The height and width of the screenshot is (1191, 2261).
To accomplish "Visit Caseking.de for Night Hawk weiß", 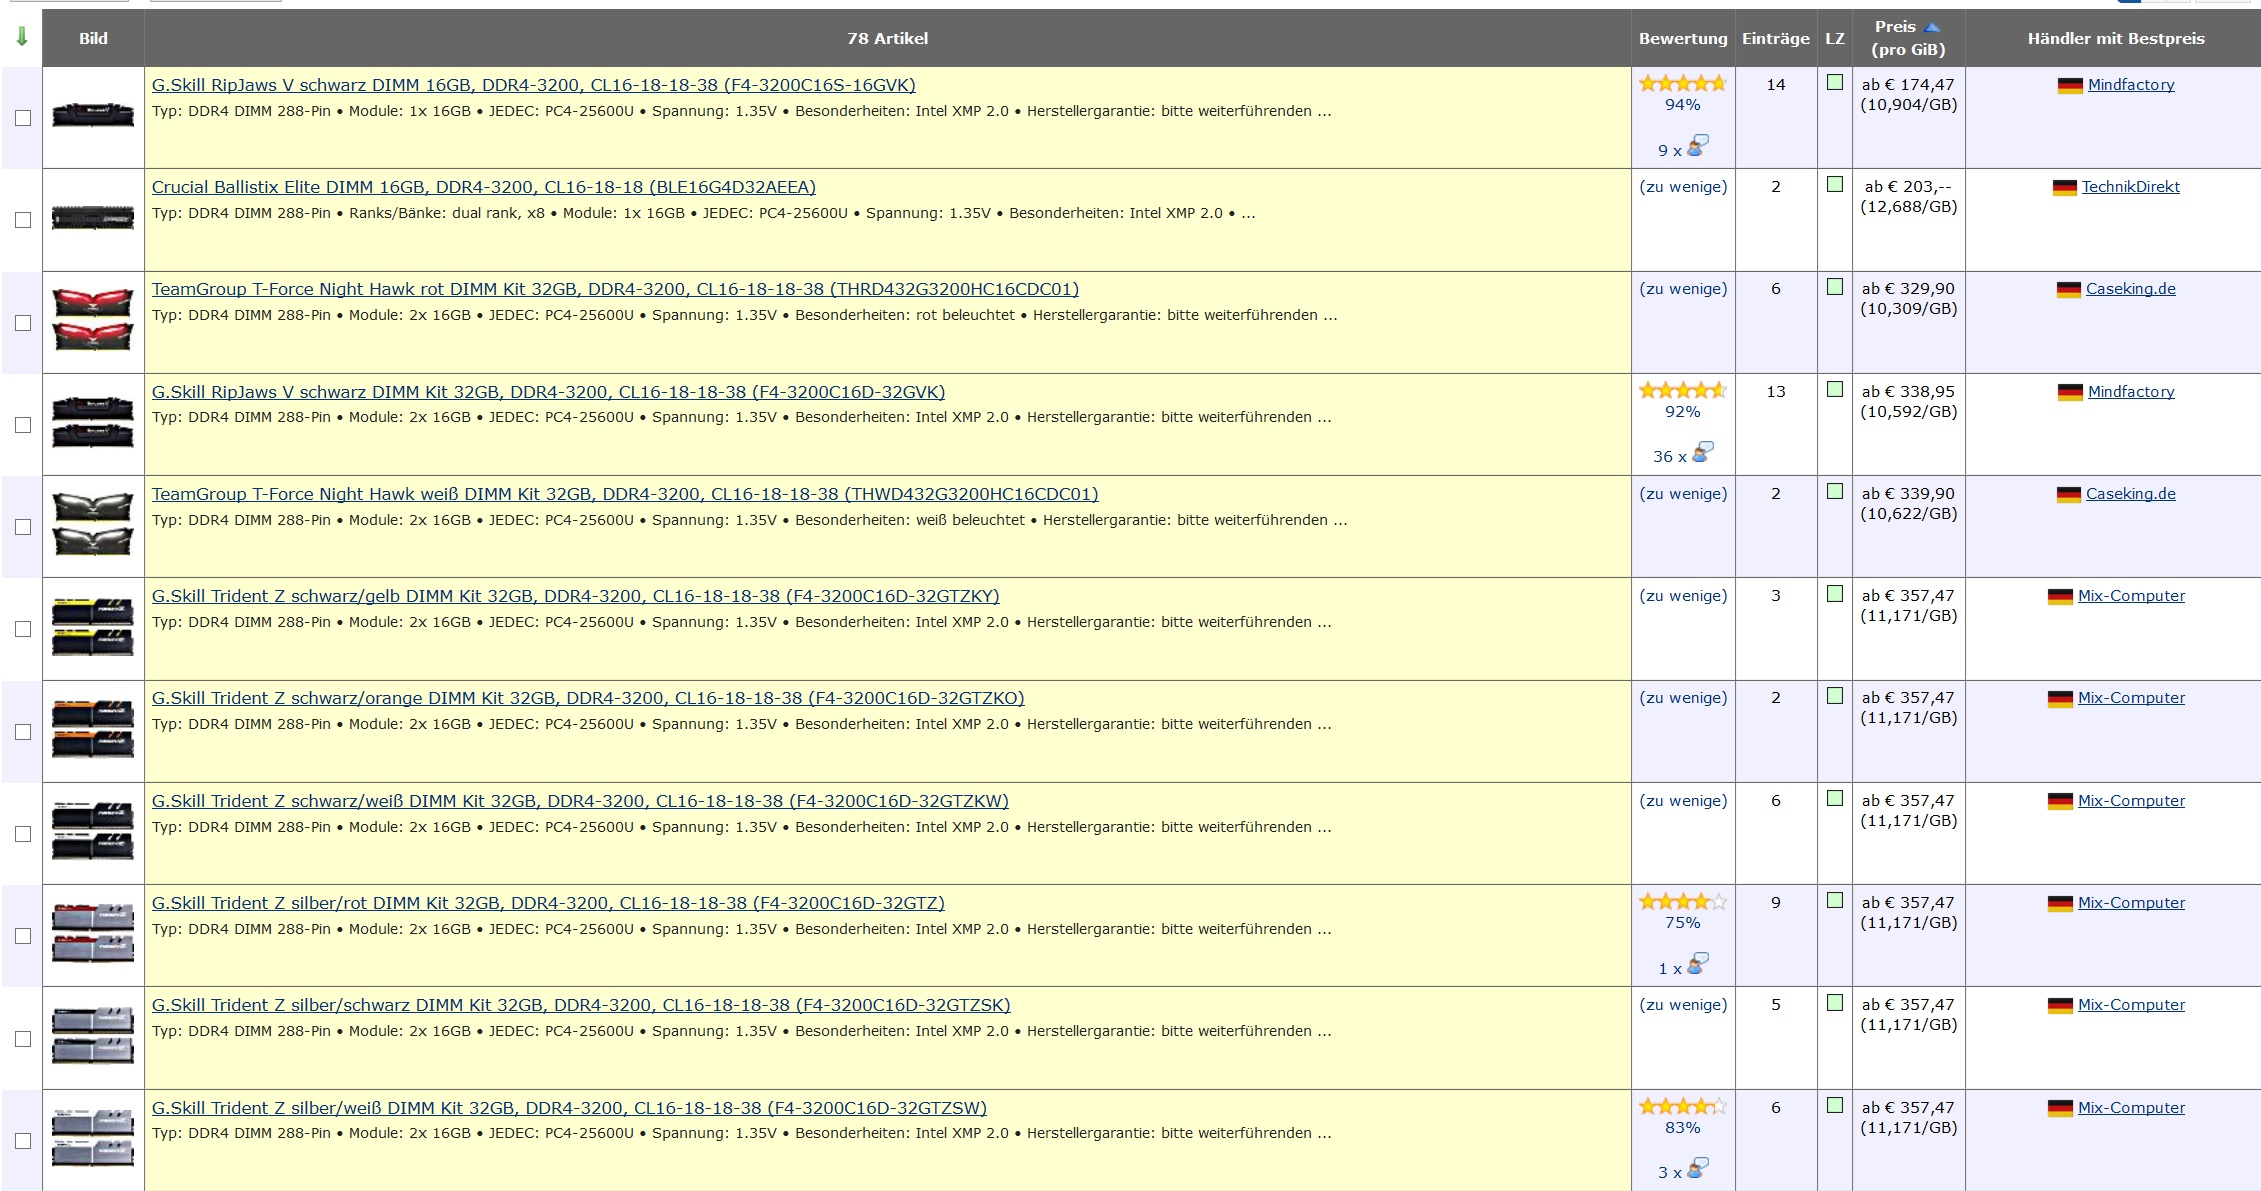I will tap(2130, 494).
